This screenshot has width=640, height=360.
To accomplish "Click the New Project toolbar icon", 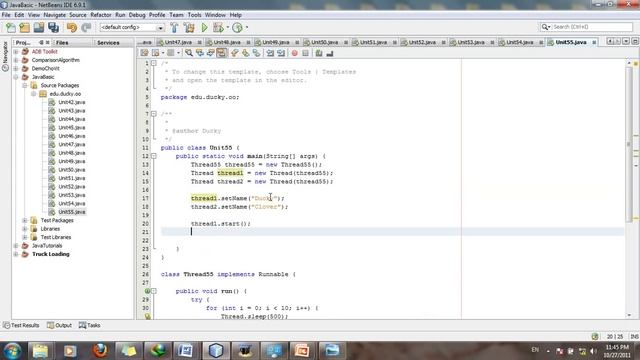I will (x=24, y=27).
